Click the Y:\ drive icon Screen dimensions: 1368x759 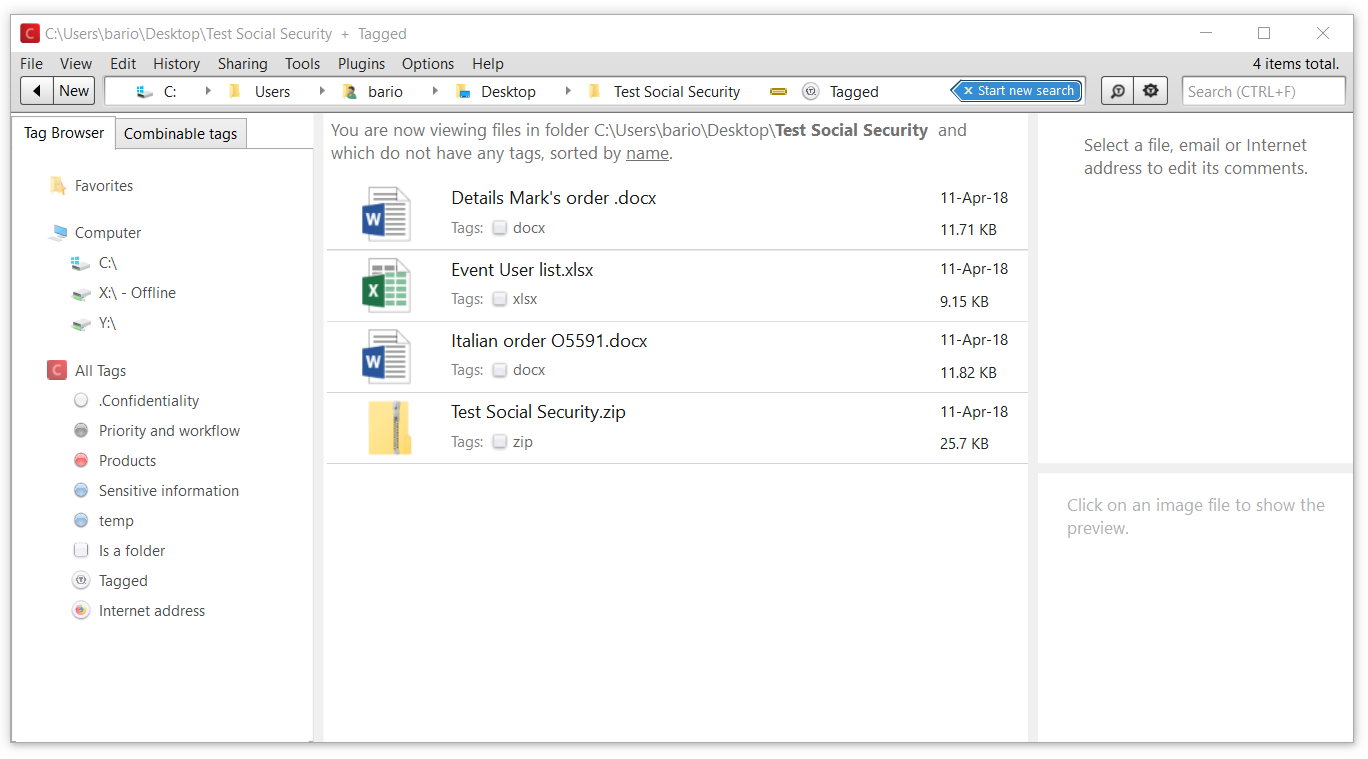(x=81, y=323)
